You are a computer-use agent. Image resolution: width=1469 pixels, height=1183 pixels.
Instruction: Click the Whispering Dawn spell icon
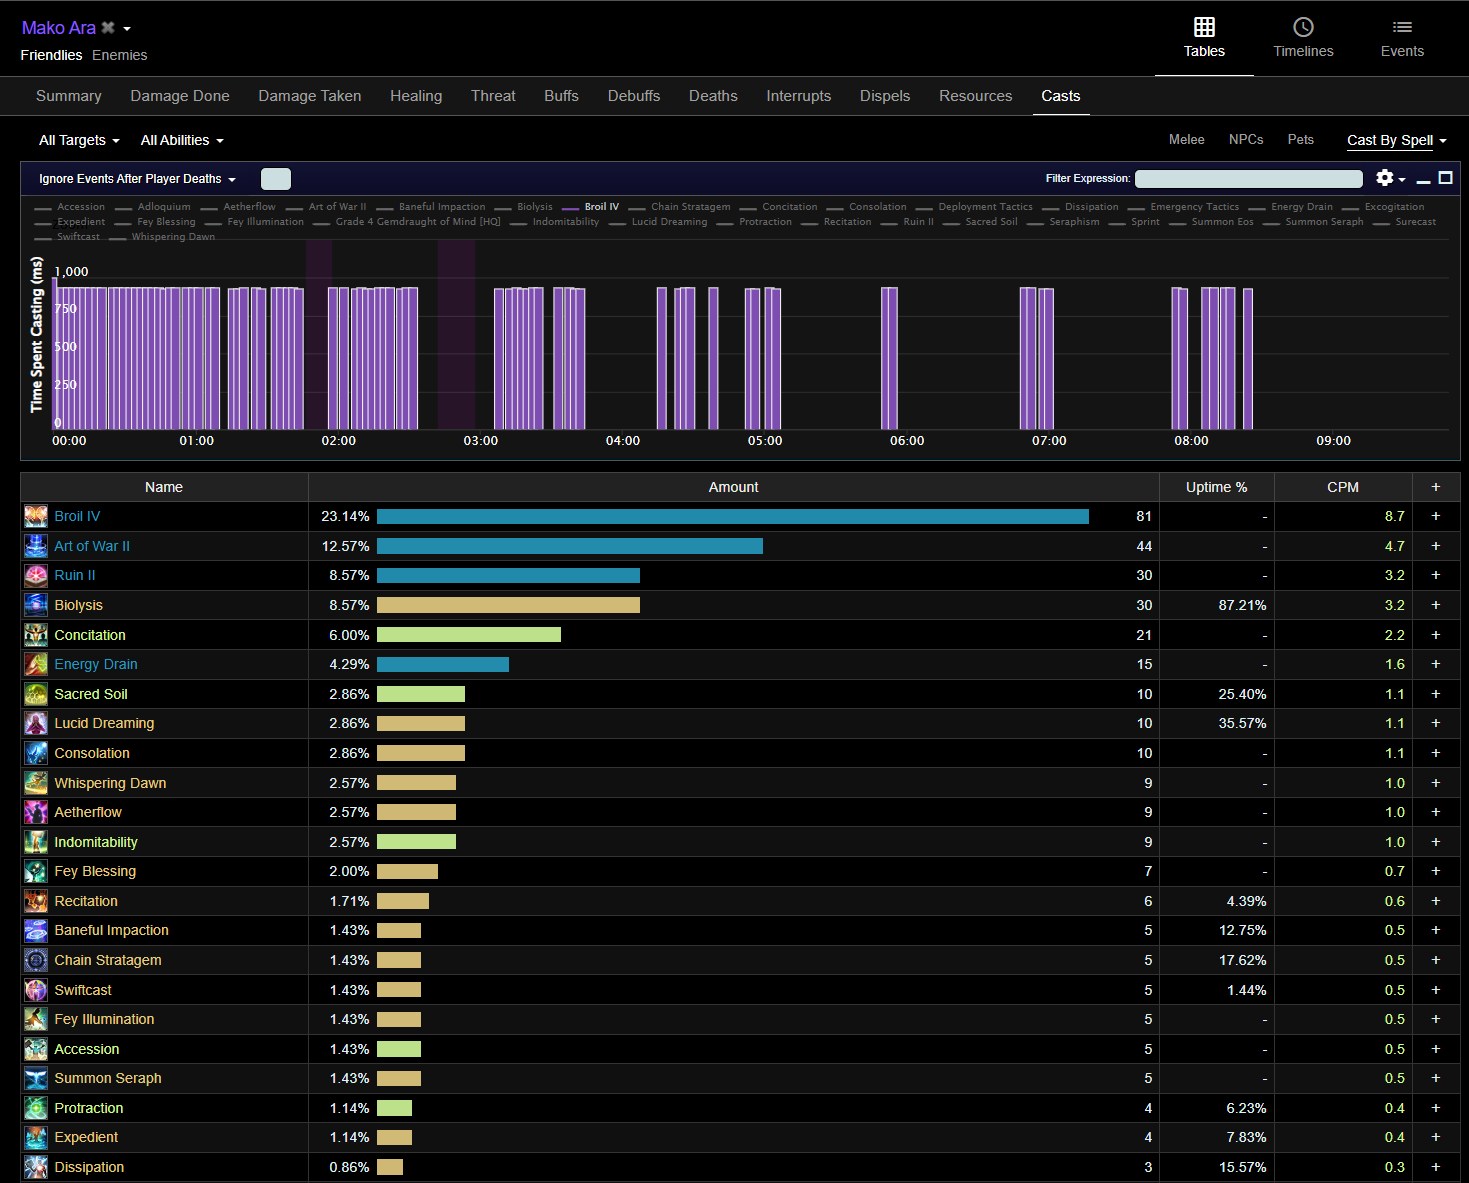36,783
